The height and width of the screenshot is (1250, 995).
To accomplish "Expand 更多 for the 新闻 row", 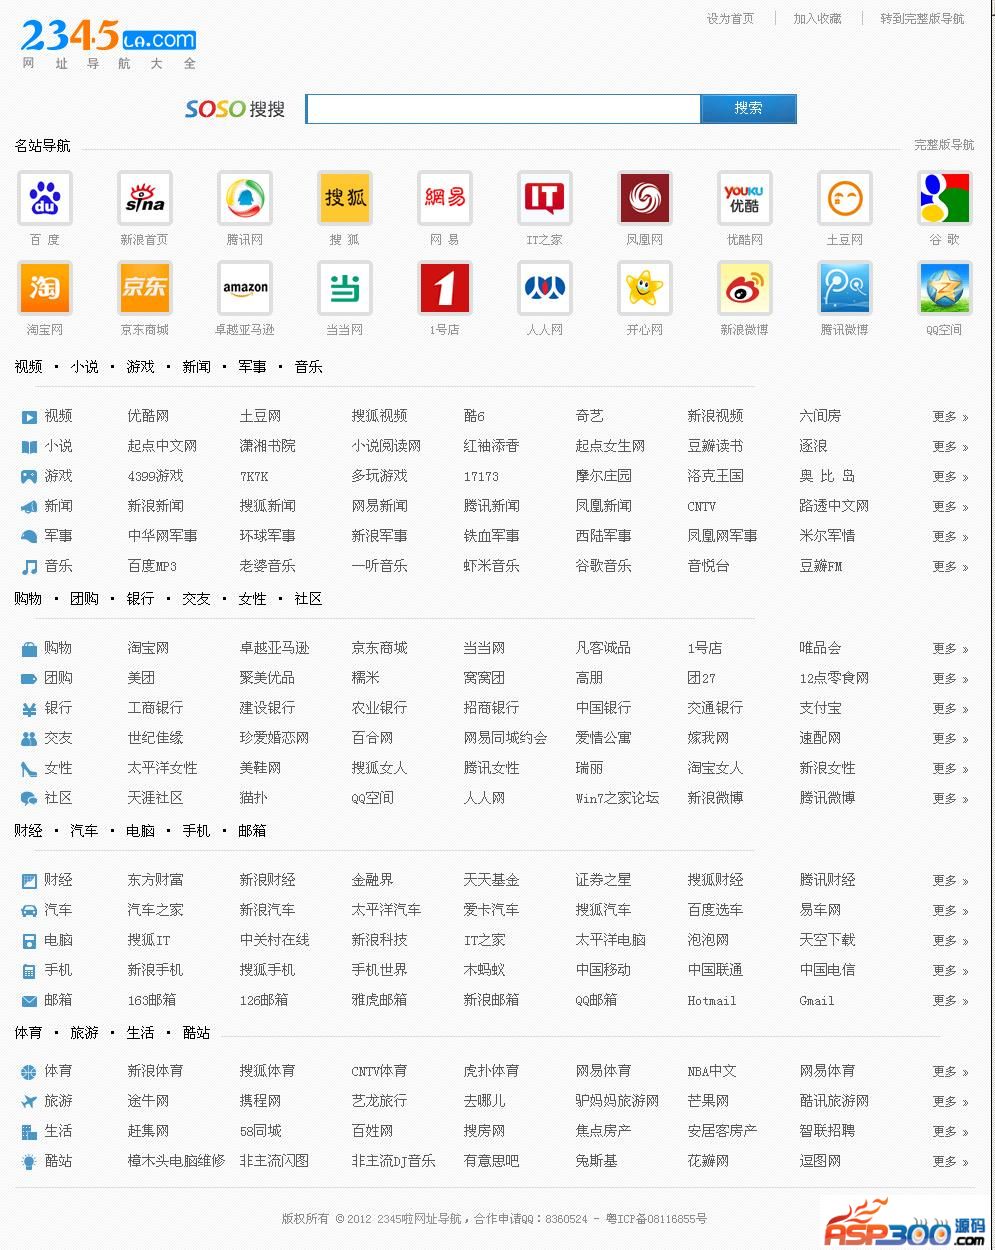I will (950, 507).
